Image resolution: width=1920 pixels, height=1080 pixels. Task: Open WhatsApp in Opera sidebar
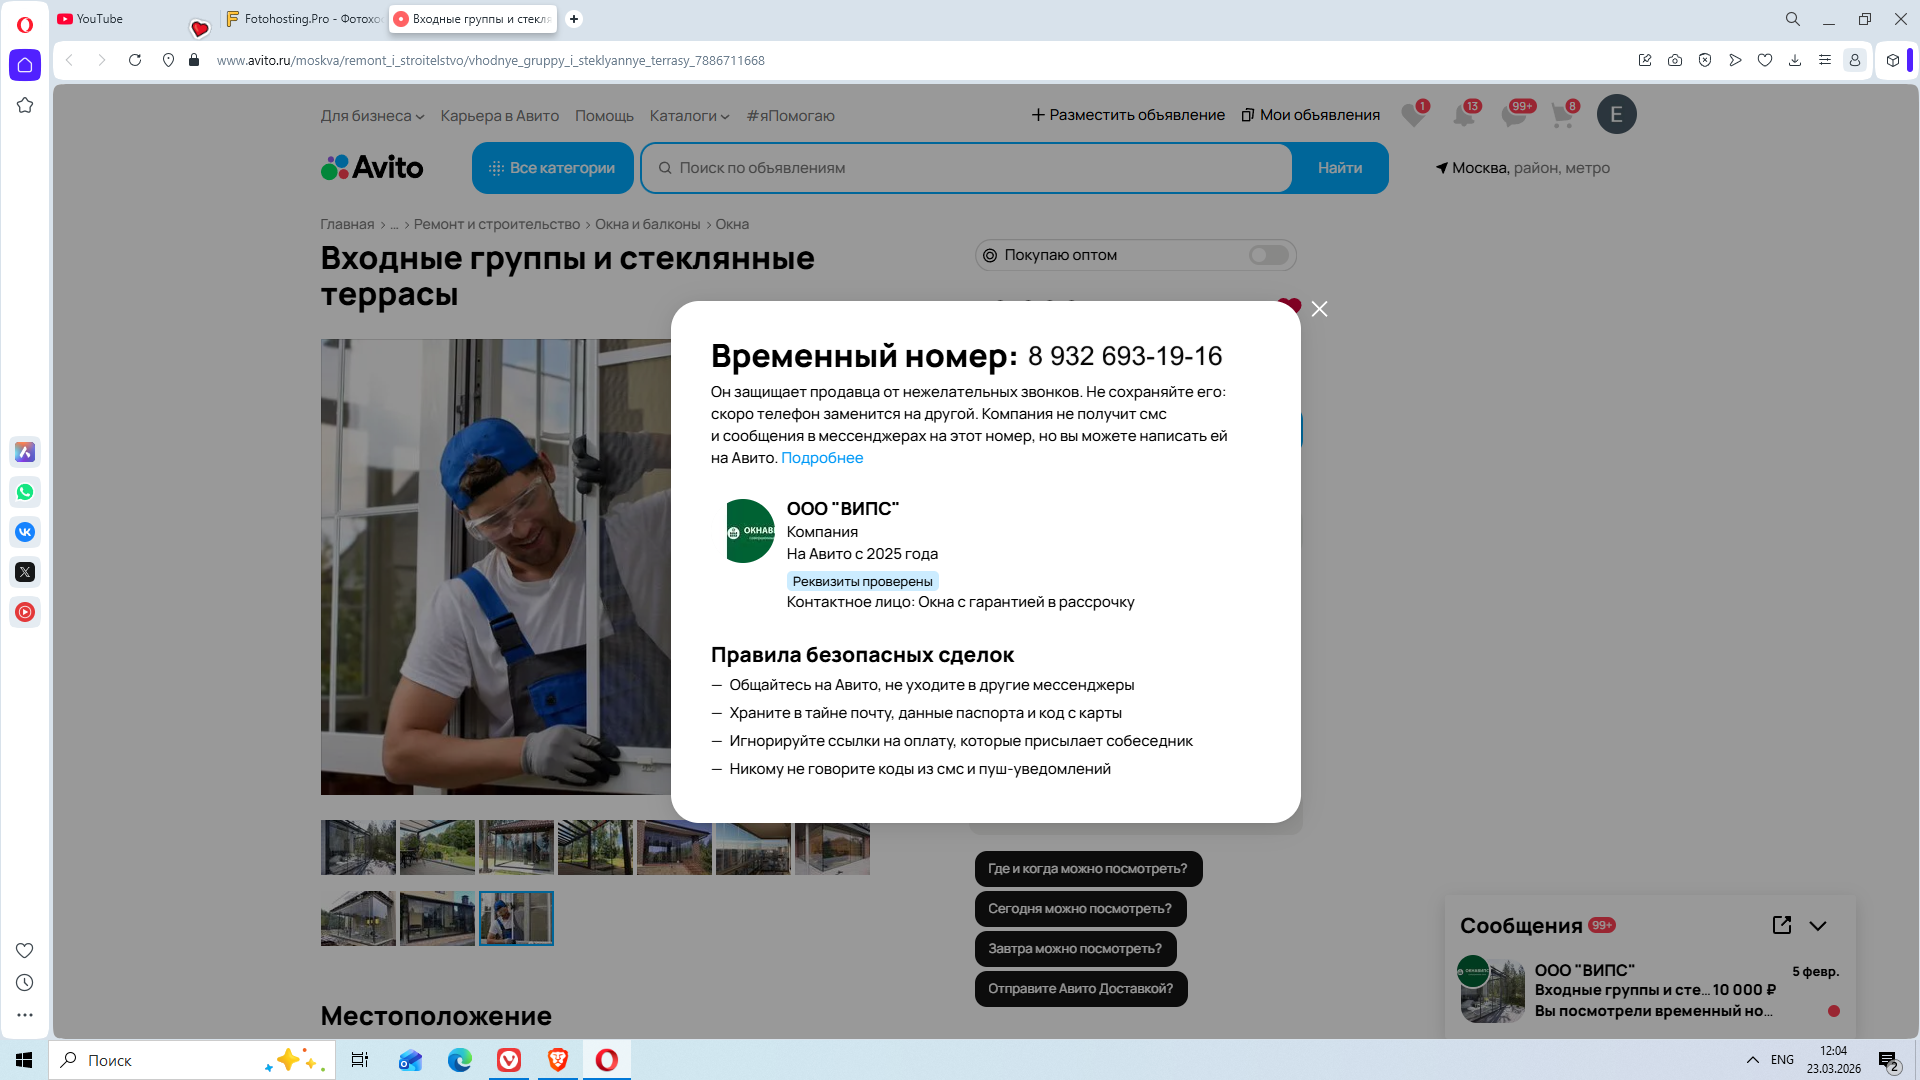click(x=25, y=492)
